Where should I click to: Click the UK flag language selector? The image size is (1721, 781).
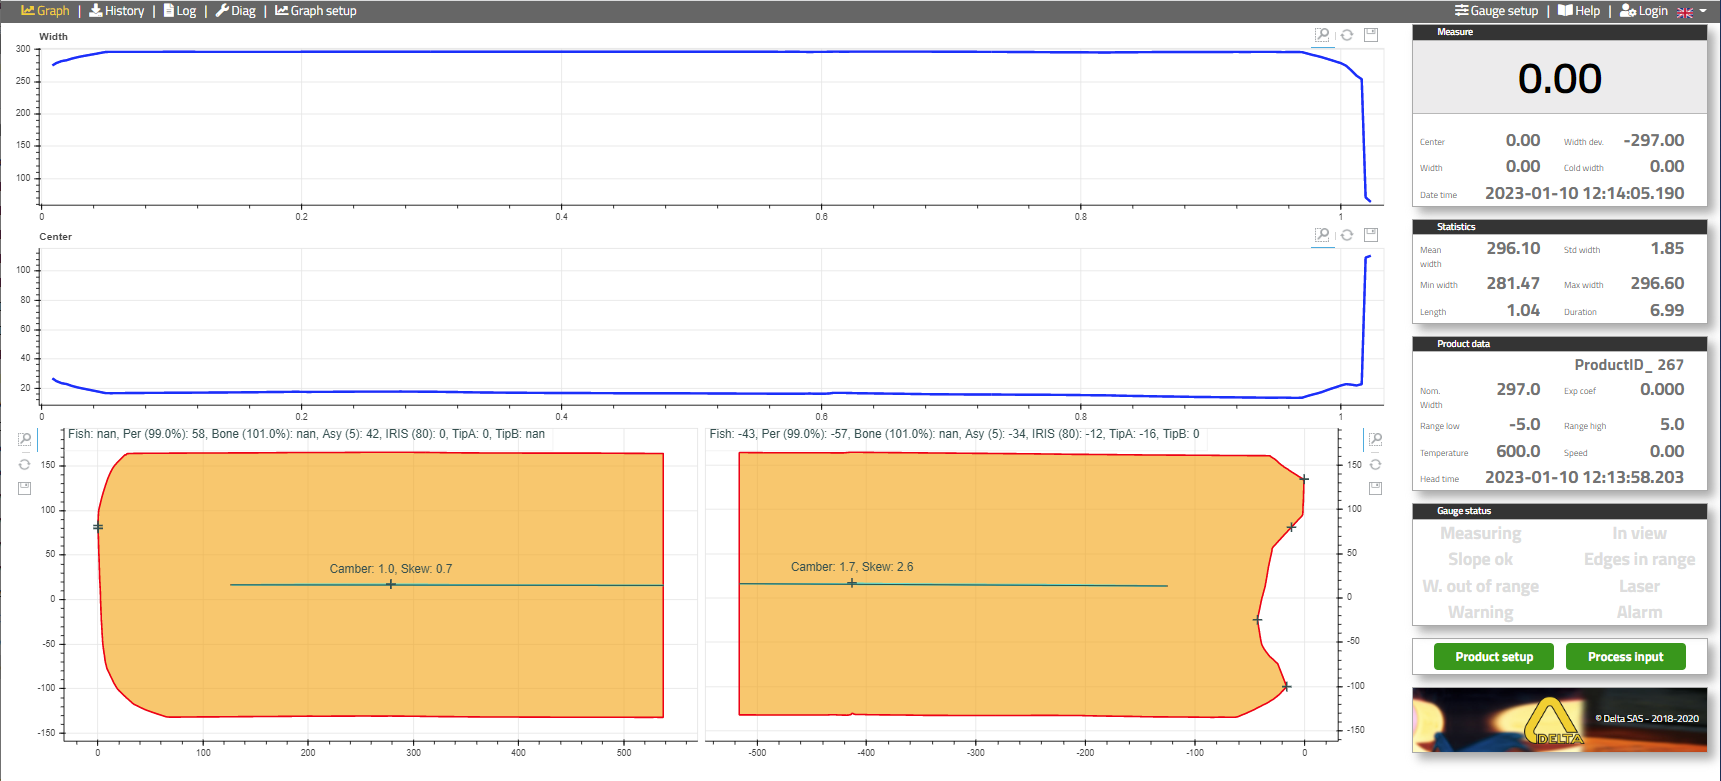click(x=1685, y=12)
